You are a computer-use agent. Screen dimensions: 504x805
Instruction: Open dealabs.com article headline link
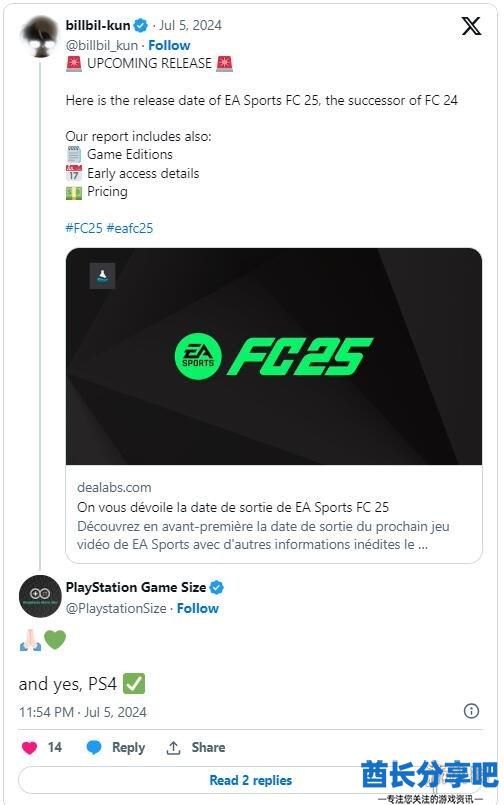(233, 507)
